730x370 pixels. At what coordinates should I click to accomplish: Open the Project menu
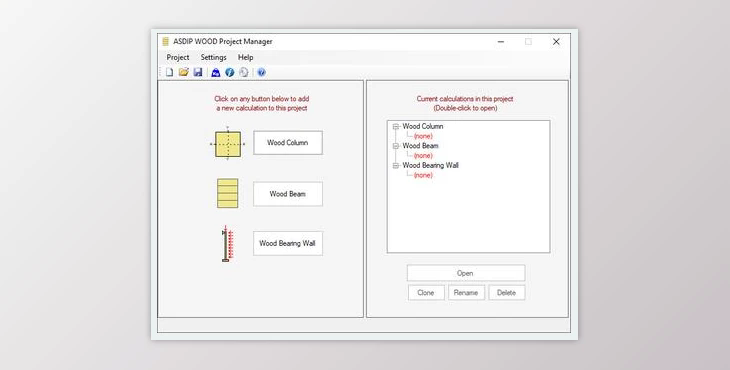[x=178, y=57]
